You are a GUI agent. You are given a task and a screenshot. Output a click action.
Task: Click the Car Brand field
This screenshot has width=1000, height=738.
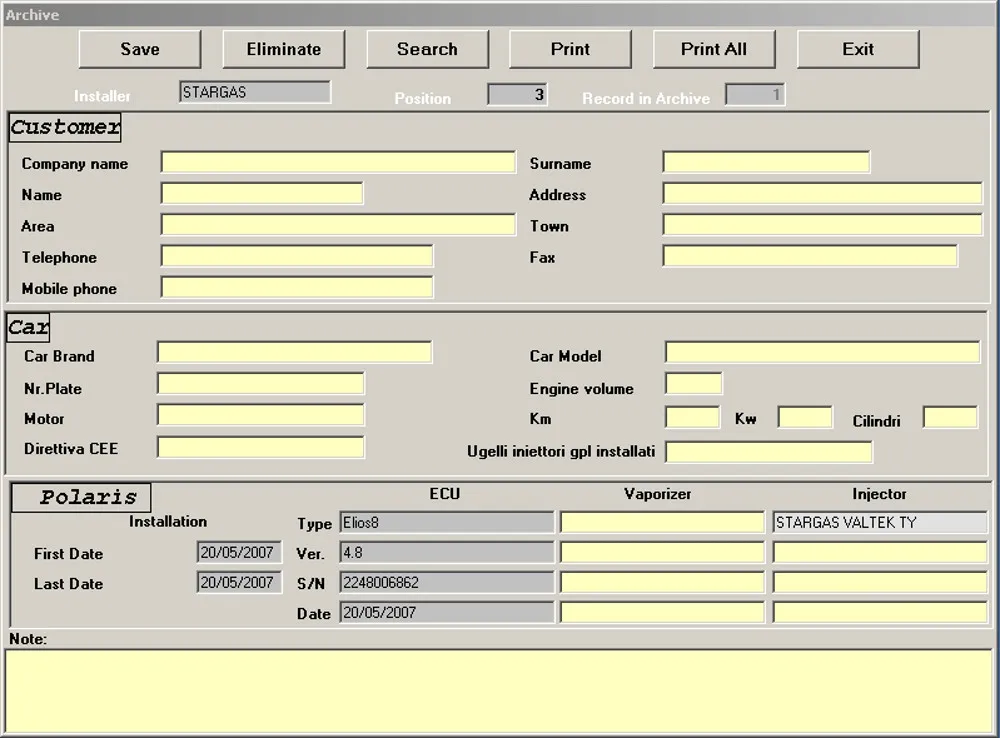294,353
